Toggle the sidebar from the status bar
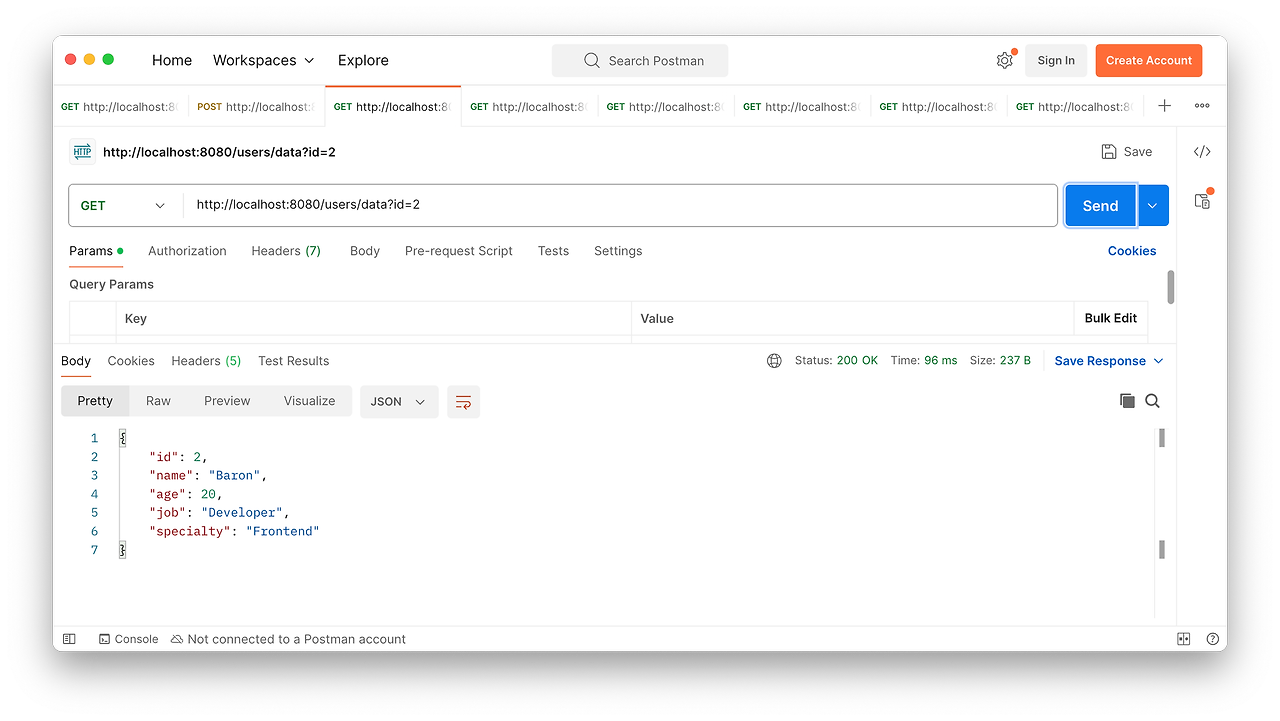The image size is (1280, 721). click(x=69, y=639)
